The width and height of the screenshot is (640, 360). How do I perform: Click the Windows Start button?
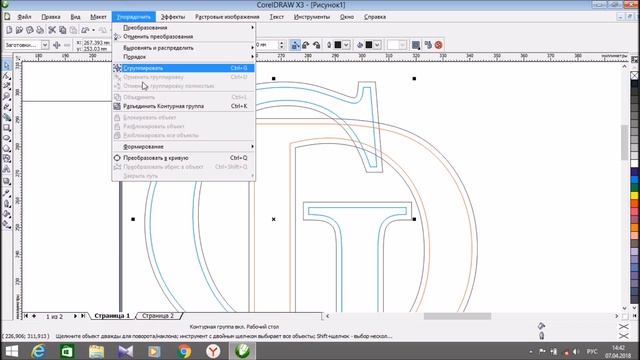[x=11, y=351]
